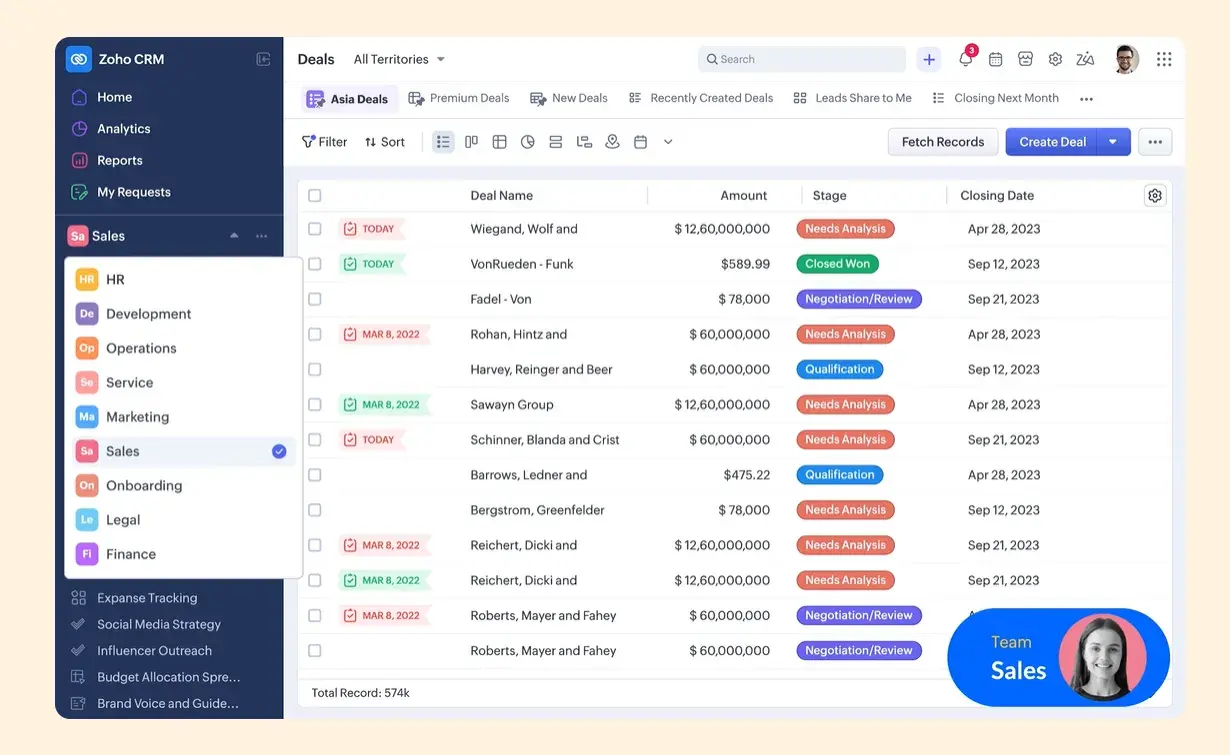
Task: Select Marketing from team list
Action: (181, 417)
